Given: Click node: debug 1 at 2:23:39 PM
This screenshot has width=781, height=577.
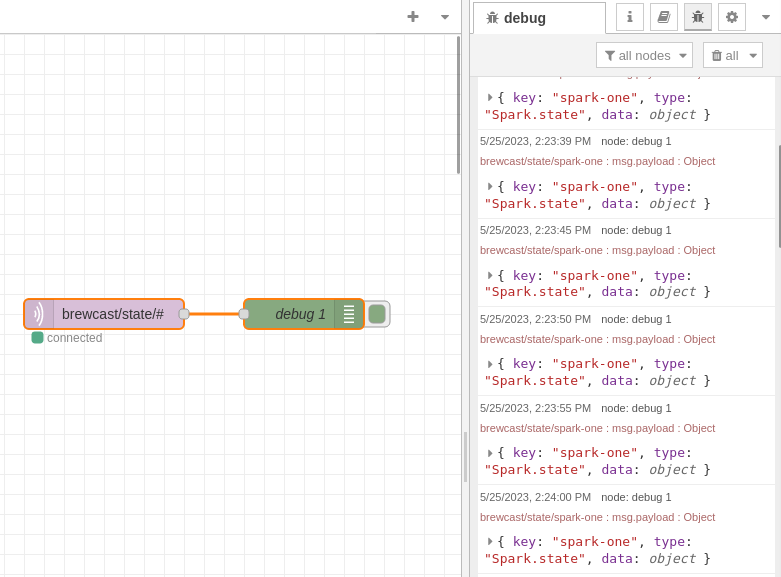Looking at the screenshot, I should [636, 142].
